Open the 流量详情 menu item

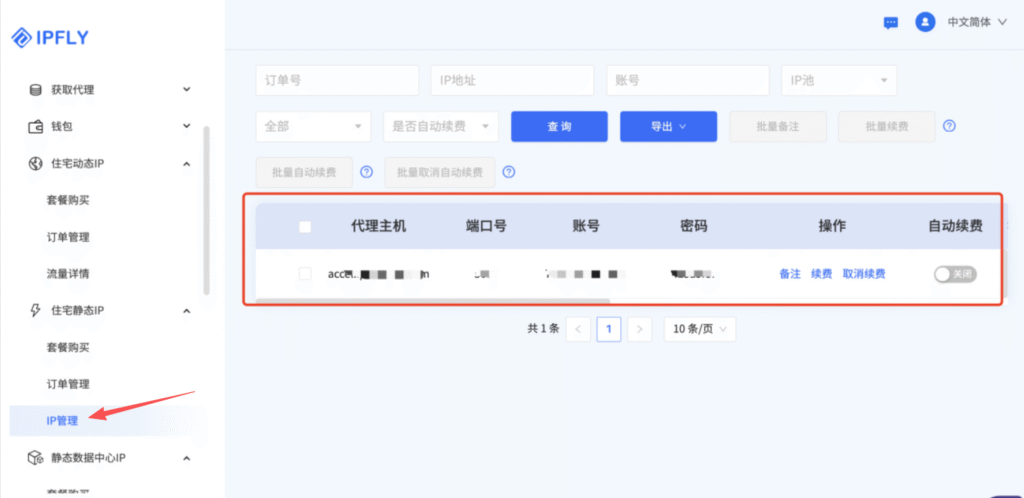click(68, 273)
